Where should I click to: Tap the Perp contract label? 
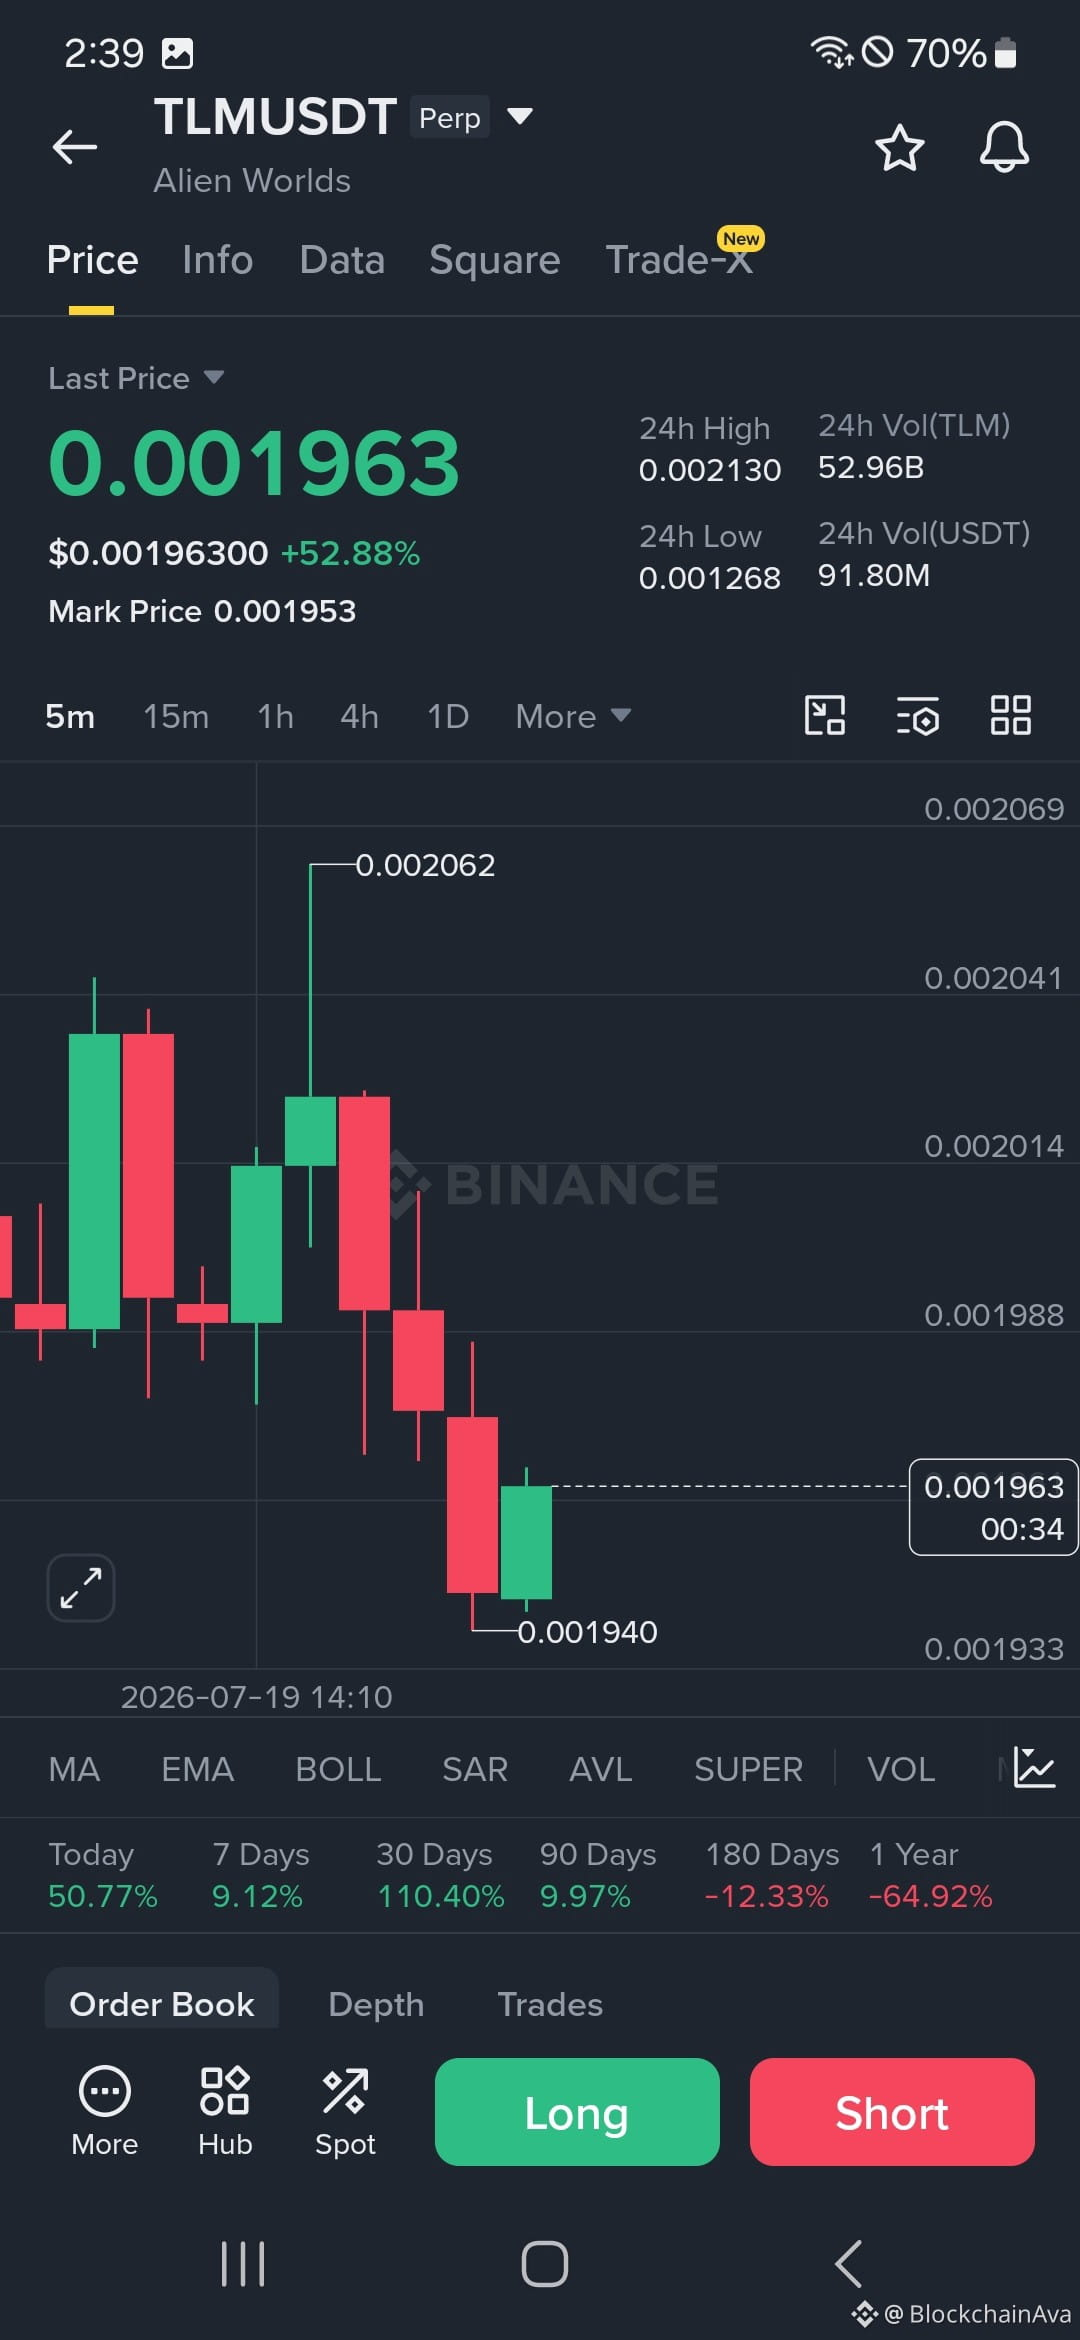(449, 117)
